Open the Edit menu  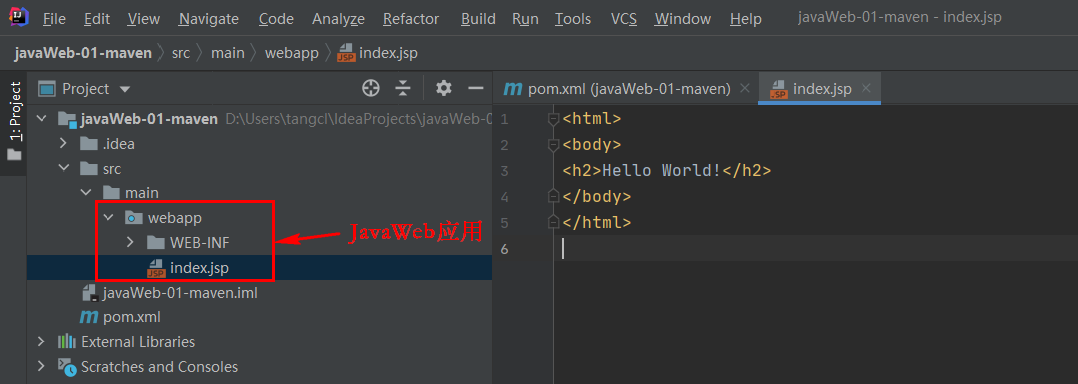click(x=97, y=19)
